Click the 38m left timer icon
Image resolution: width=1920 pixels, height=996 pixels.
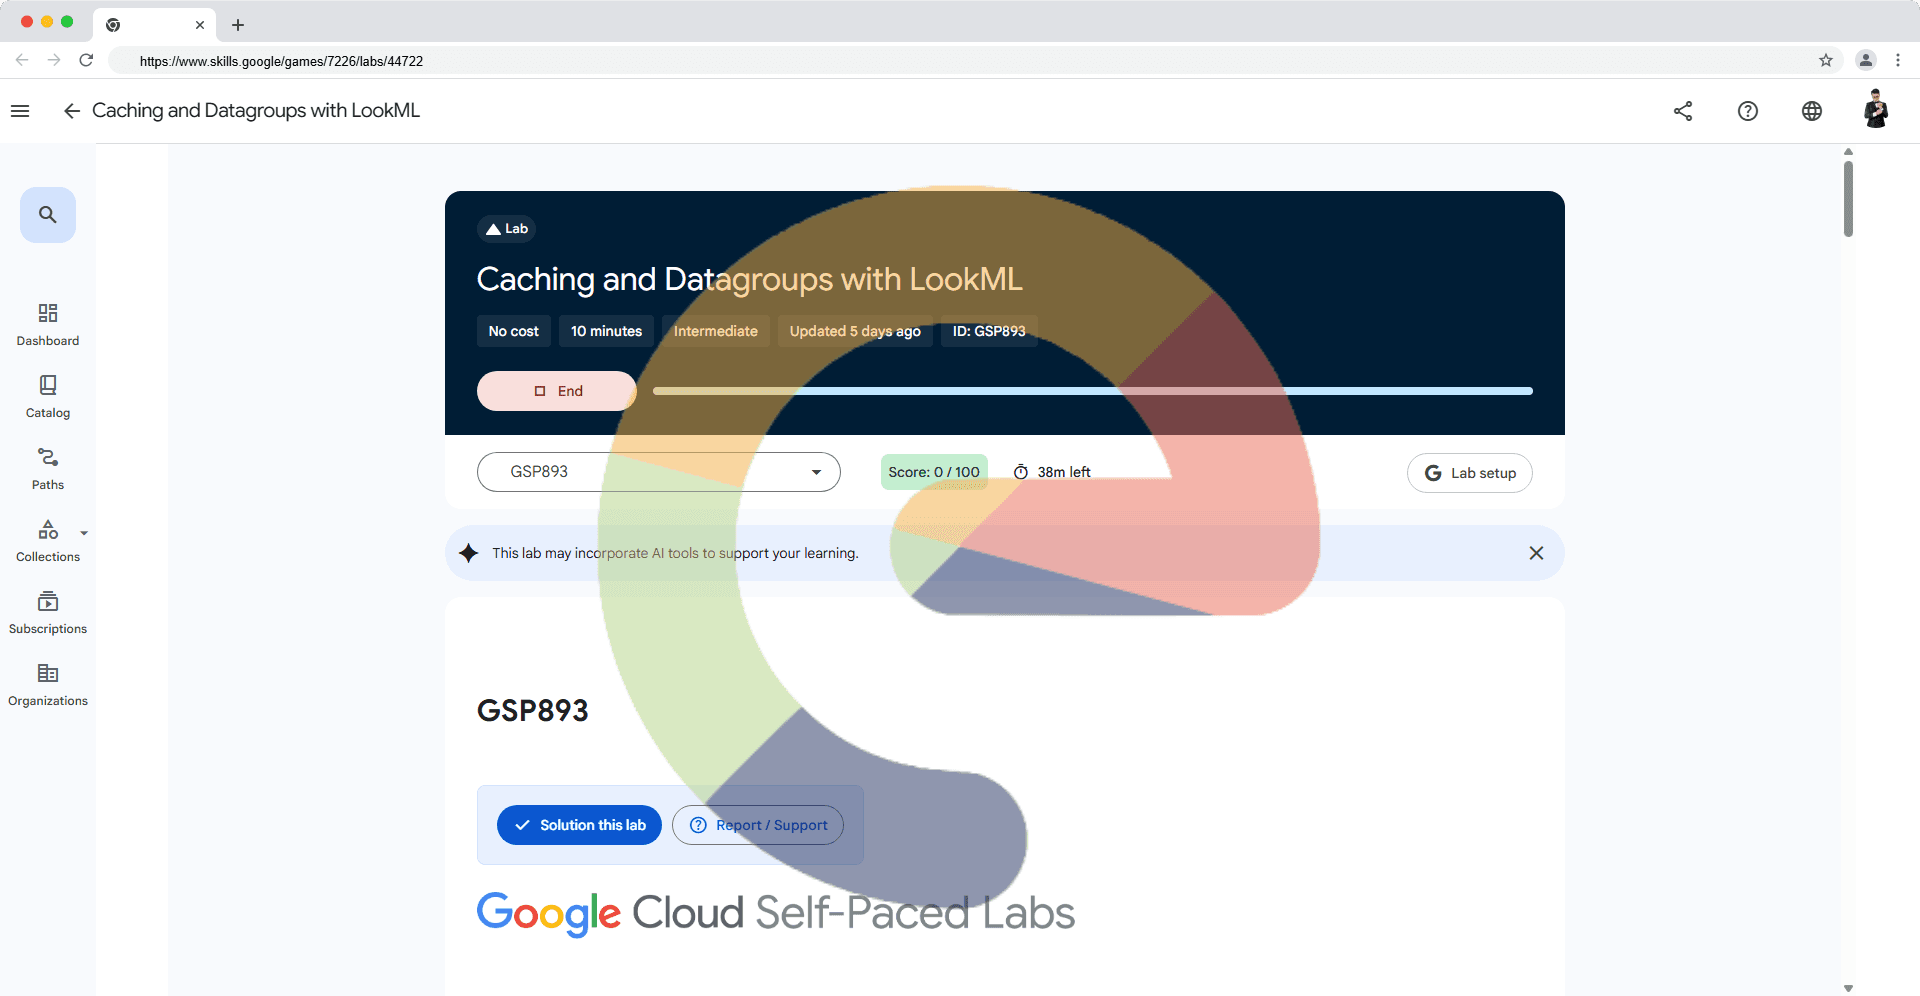[1021, 472]
